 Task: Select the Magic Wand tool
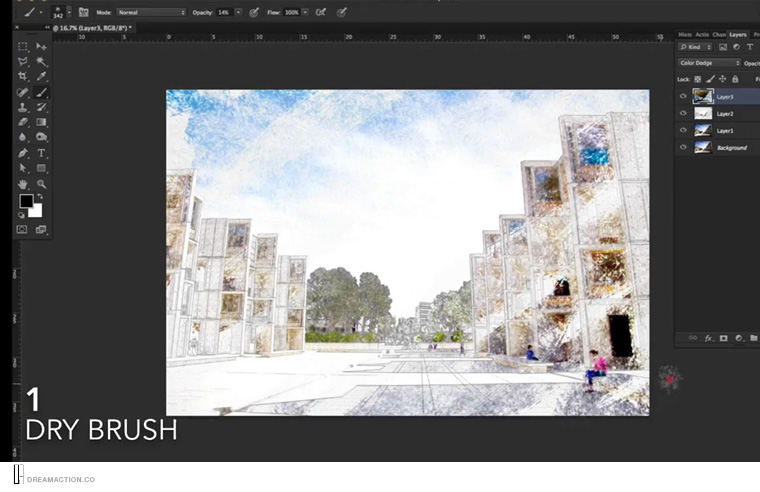point(42,62)
